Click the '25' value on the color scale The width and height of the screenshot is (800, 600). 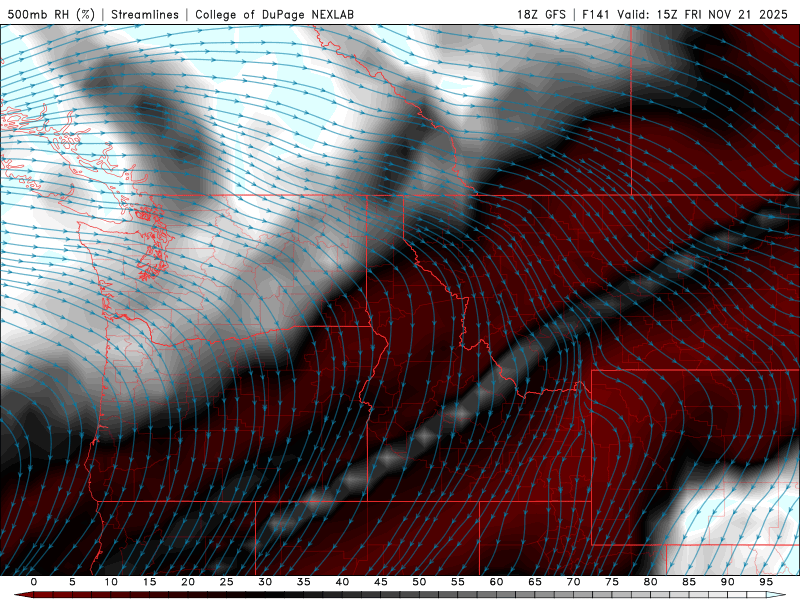click(227, 582)
